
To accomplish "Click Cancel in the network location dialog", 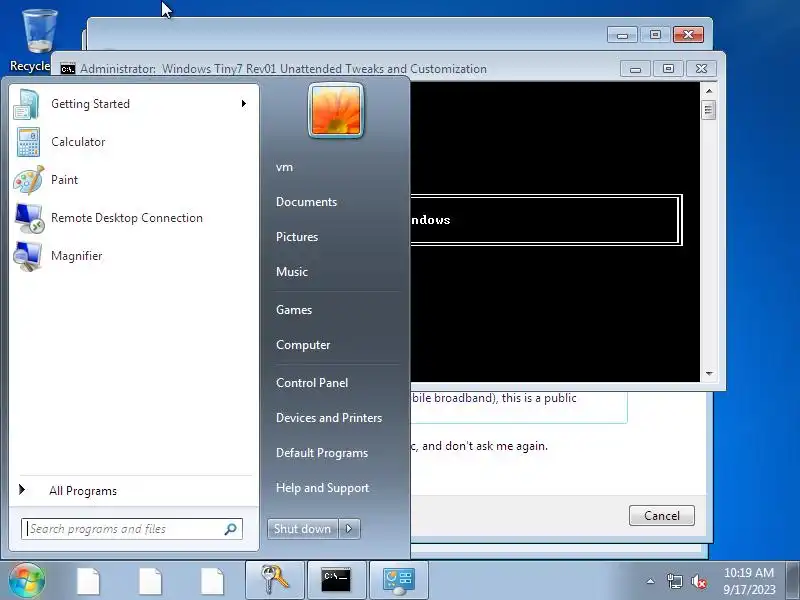I will (x=661, y=515).
